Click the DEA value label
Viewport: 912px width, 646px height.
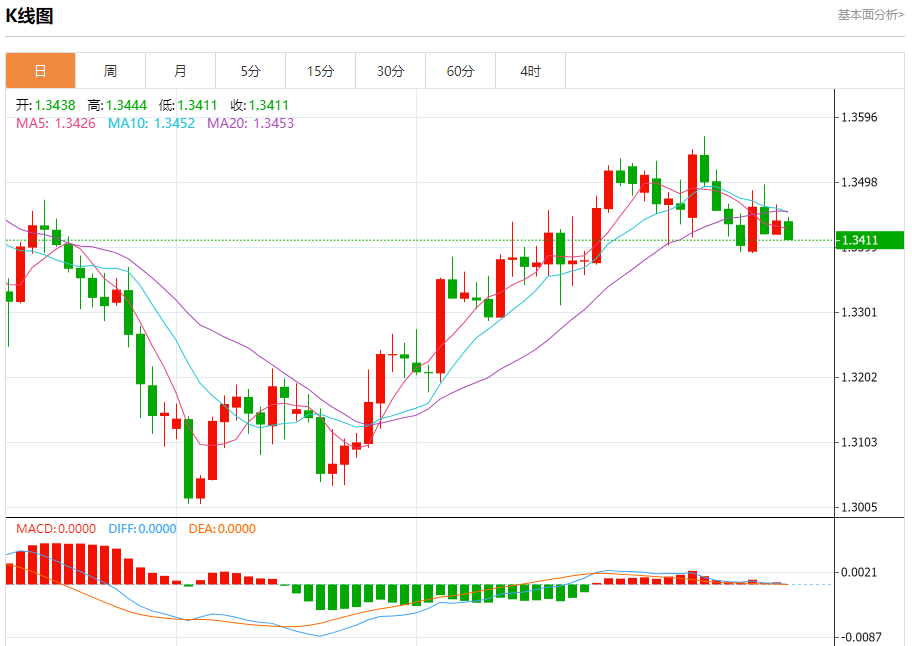[221, 529]
